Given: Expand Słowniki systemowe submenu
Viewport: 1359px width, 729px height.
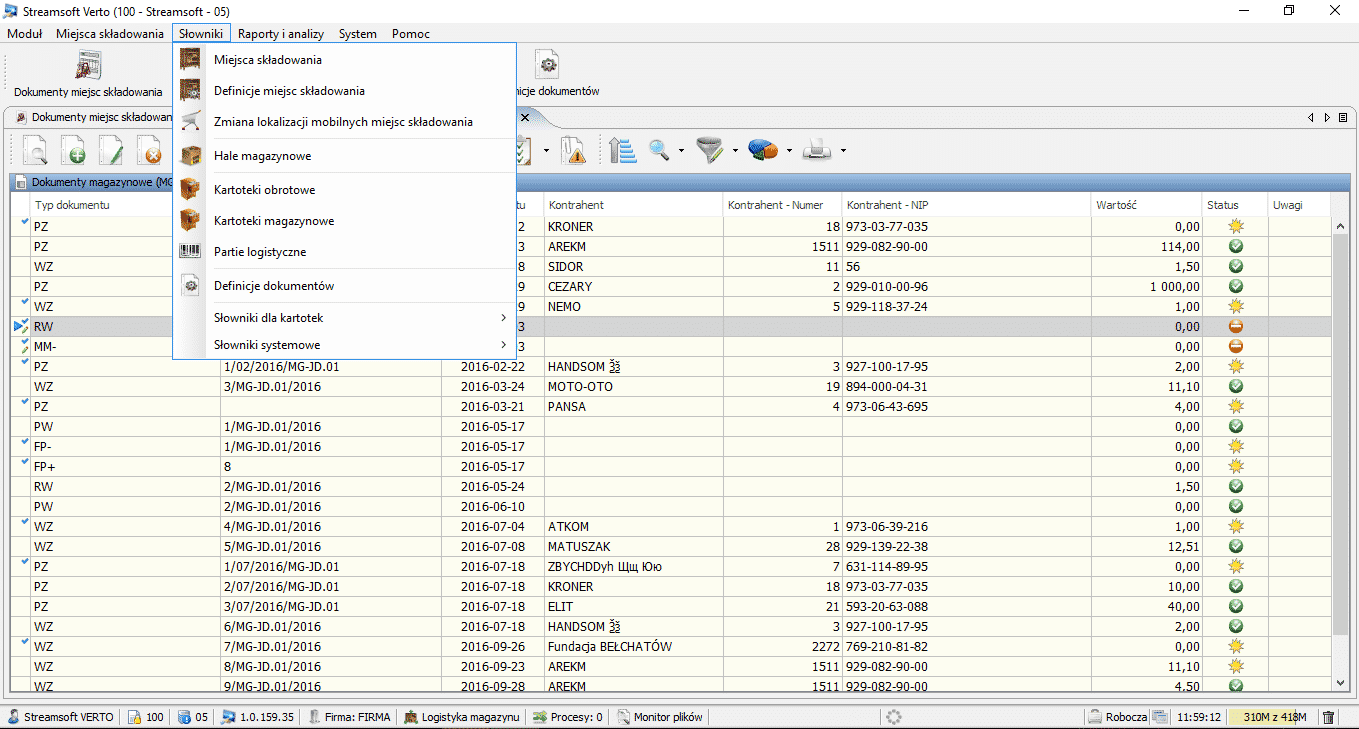Looking at the screenshot, I should 344,345.
